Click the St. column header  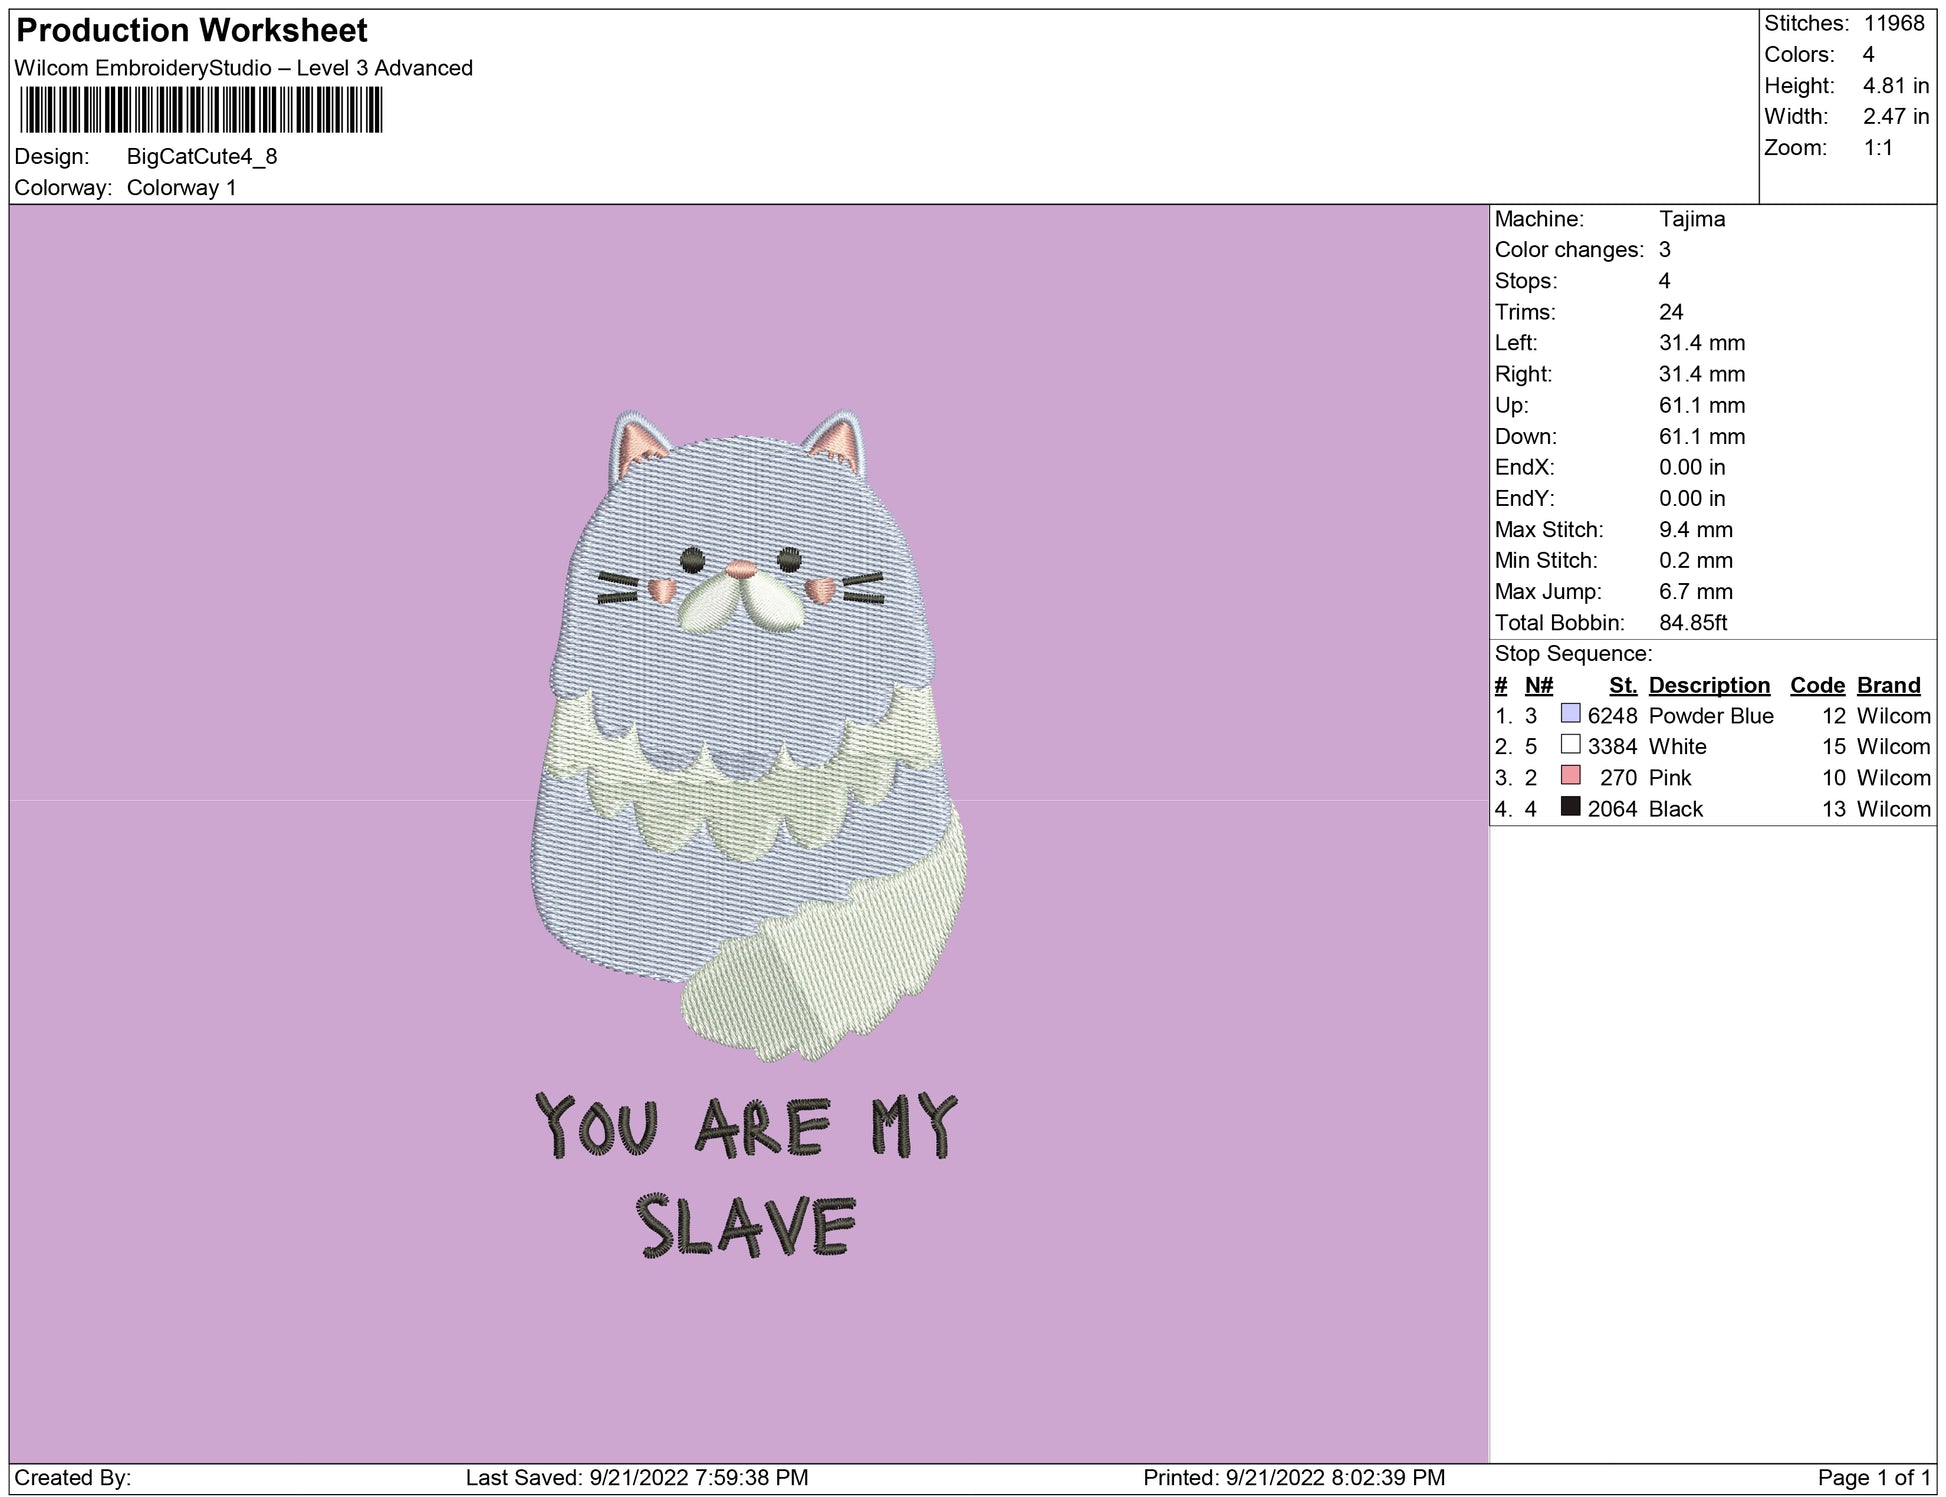pyautogui.click(x=1622, y=685)
